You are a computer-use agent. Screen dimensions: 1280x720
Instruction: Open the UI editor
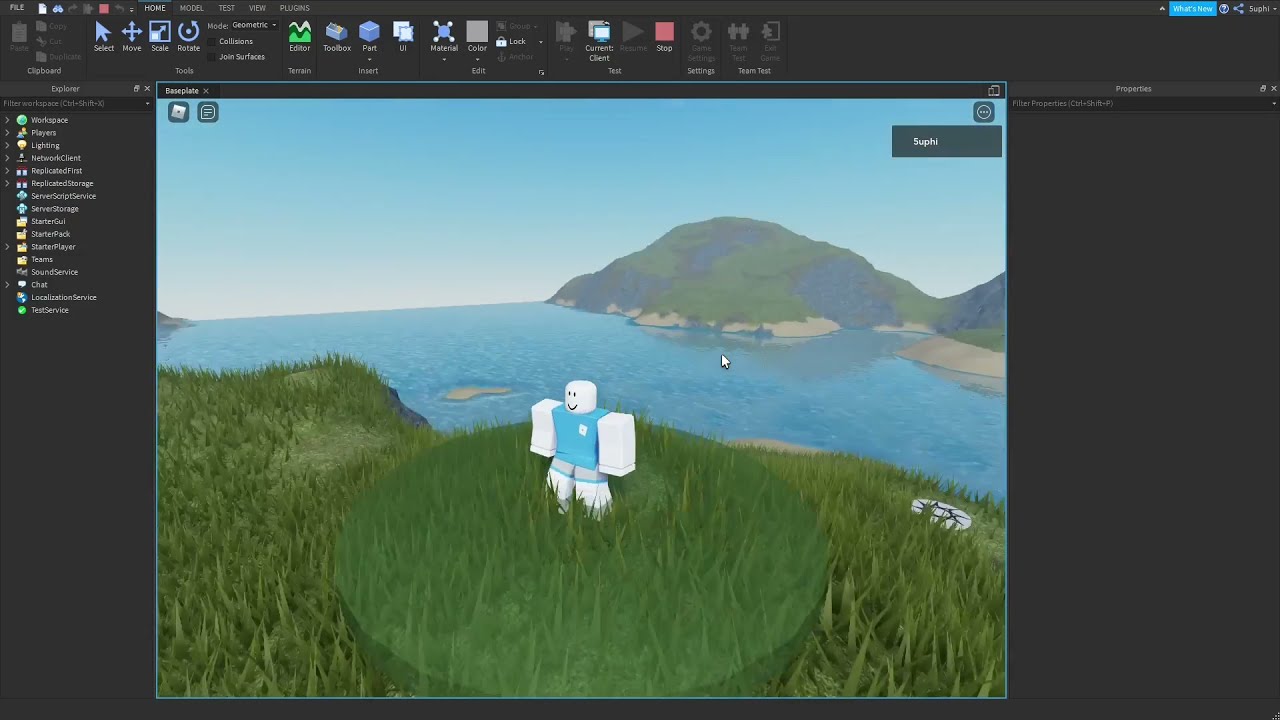click(403, 37)
